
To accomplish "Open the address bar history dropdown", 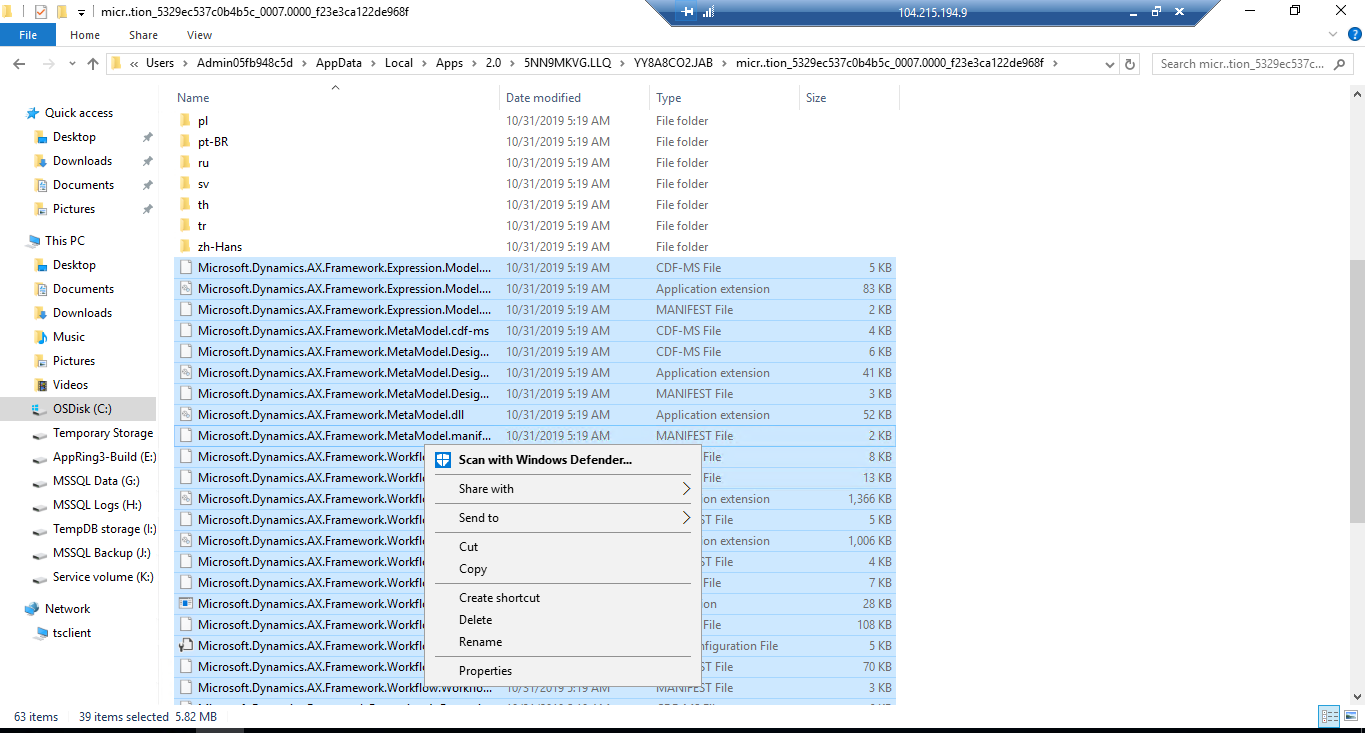I will (1111, 63).
